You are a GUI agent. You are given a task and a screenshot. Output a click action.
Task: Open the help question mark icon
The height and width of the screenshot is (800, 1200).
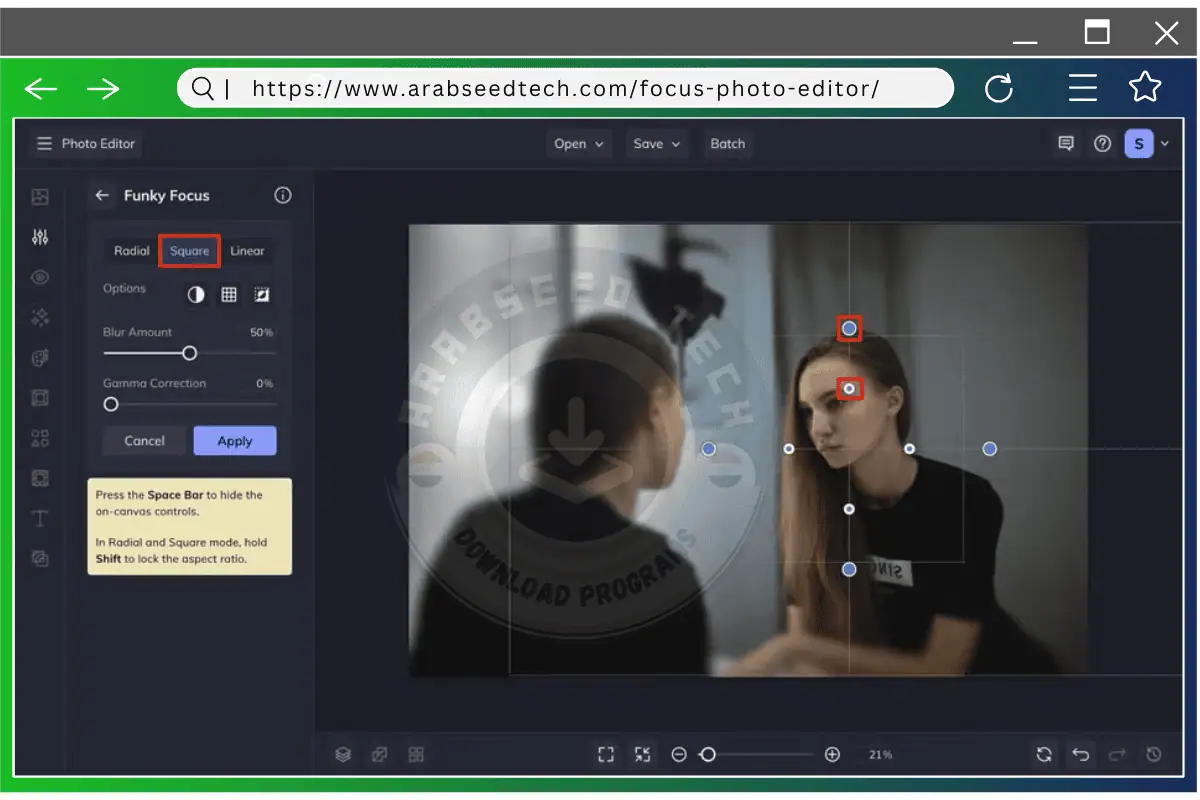[x=1102, y=144]
